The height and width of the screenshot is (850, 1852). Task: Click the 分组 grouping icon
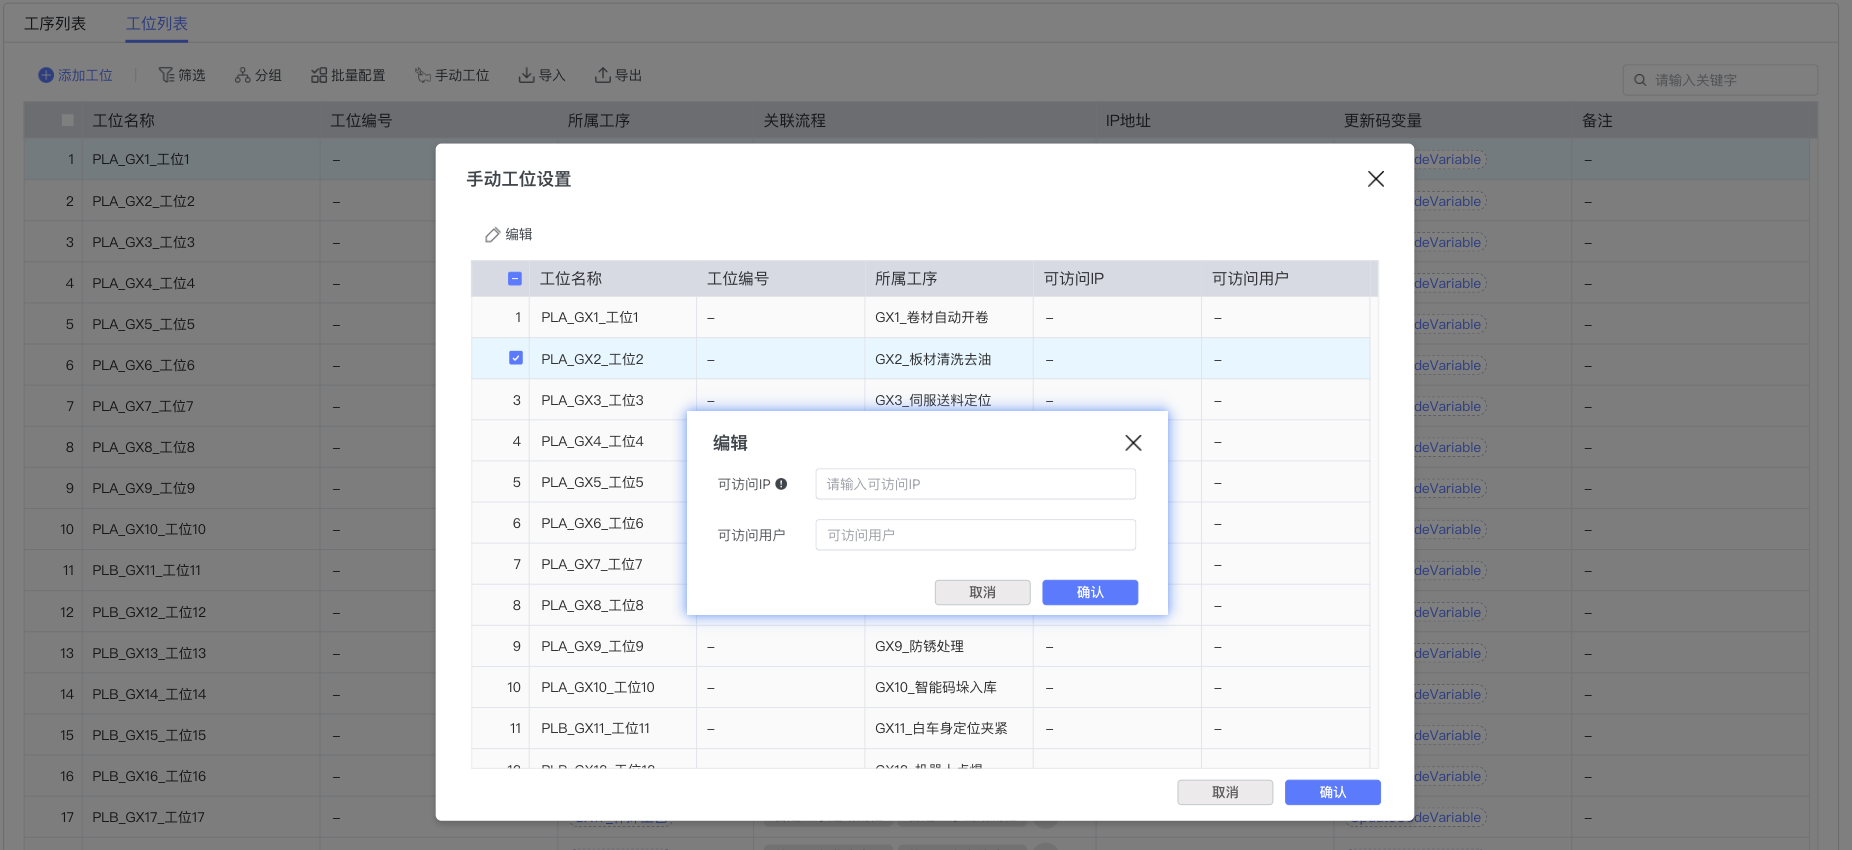(x=242, y=75)
